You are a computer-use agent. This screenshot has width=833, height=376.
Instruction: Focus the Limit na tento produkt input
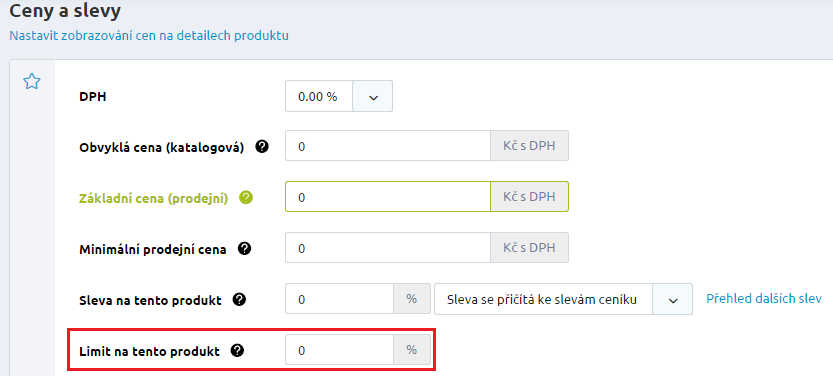[x=339, y=350]
